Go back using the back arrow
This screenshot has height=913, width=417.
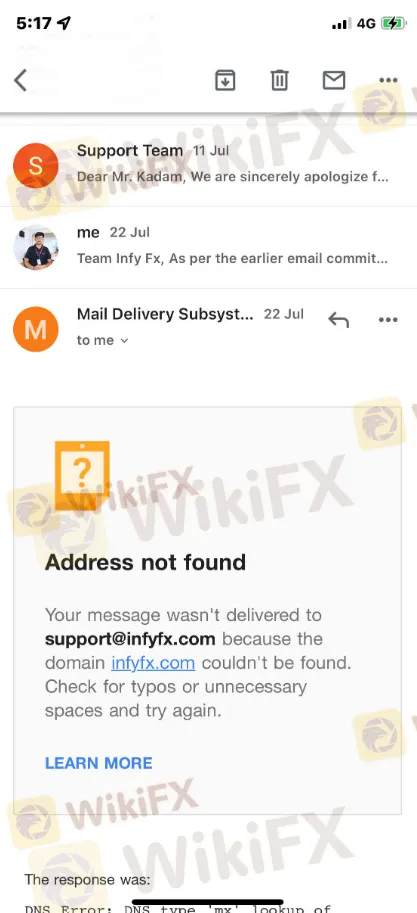[21, 80]
